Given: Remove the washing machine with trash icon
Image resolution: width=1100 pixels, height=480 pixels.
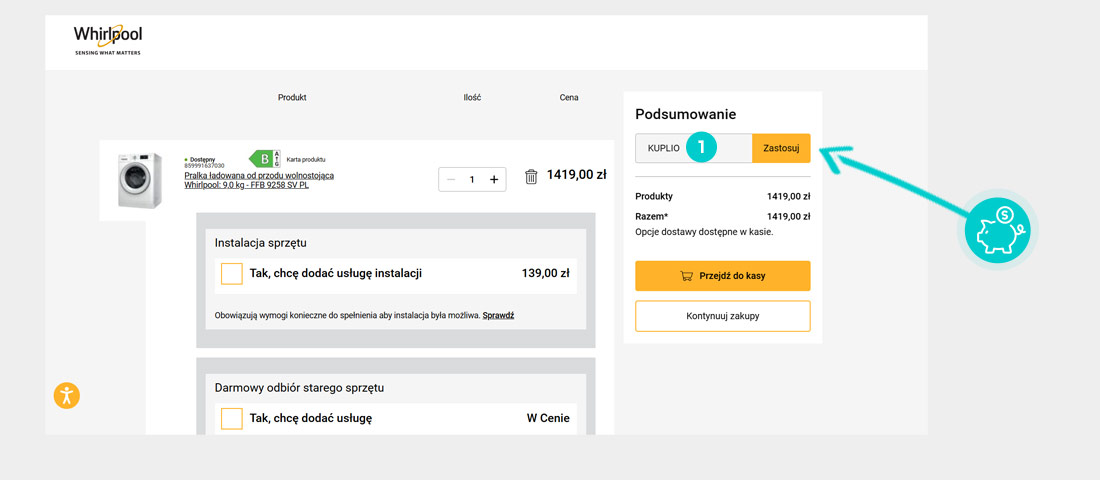Looking at the screenshot, I should (x=531, y=177).
